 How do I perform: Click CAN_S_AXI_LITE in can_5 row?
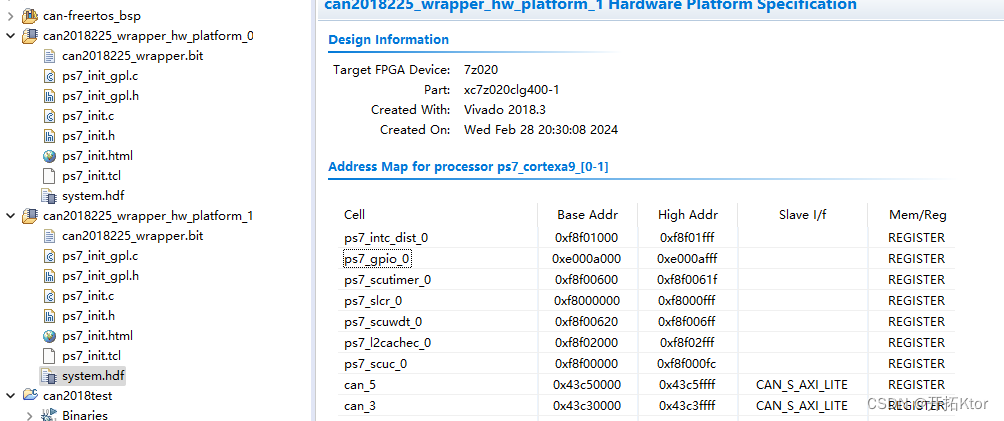802,385
